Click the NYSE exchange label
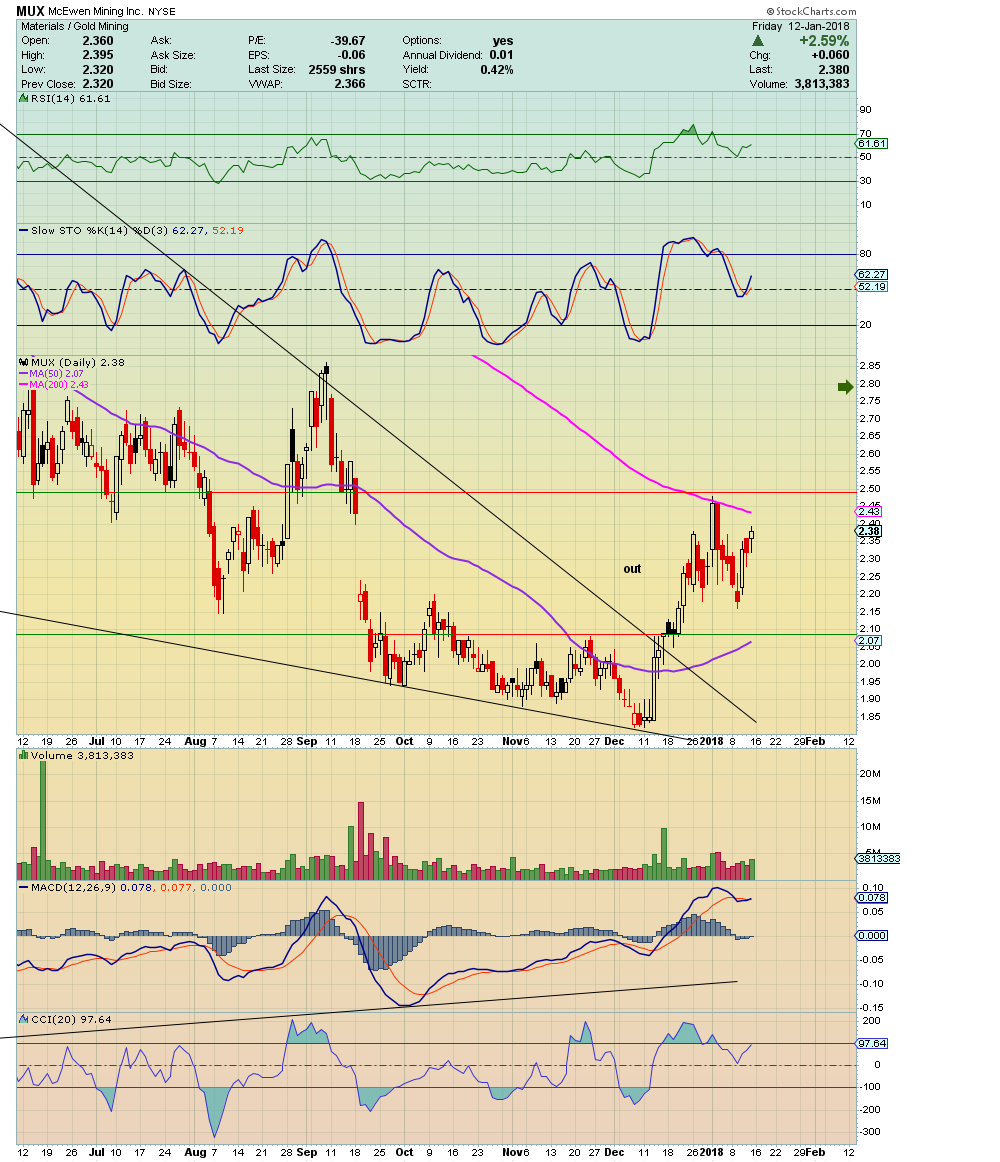The image size is (1000, 1162). click(x=162, y=12)
